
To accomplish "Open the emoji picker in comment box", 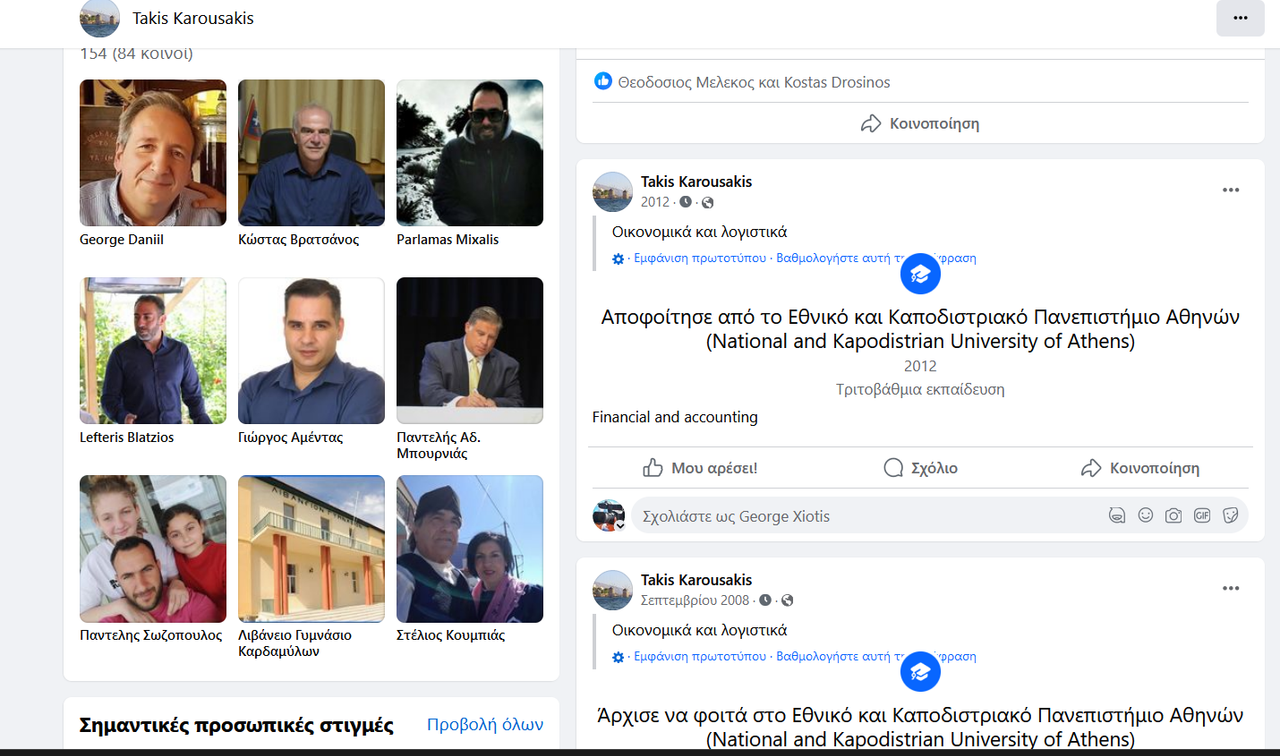I will [1146, 516].
